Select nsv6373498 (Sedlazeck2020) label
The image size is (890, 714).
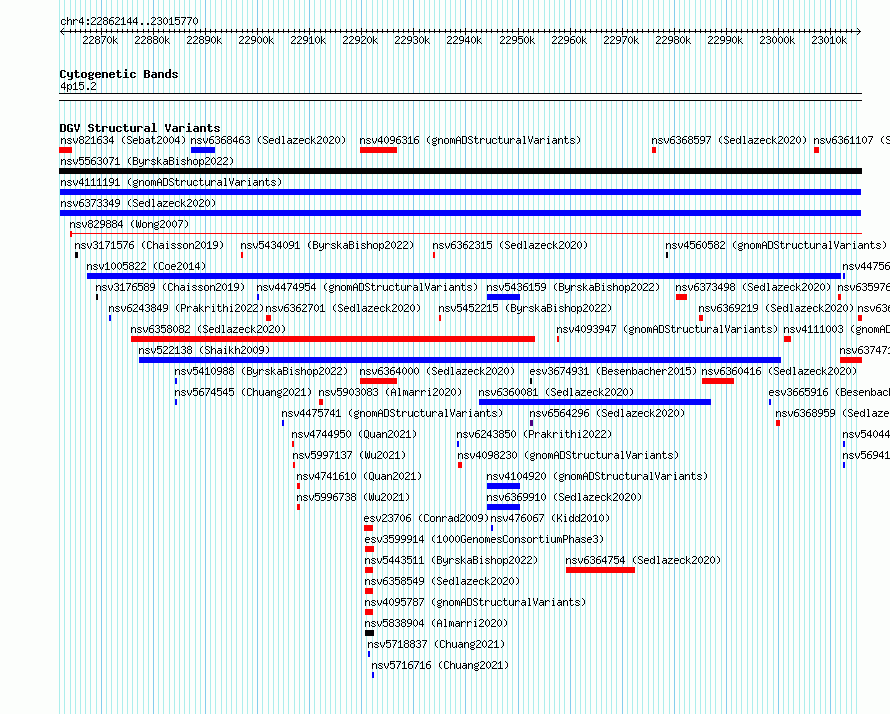(753, 287)
